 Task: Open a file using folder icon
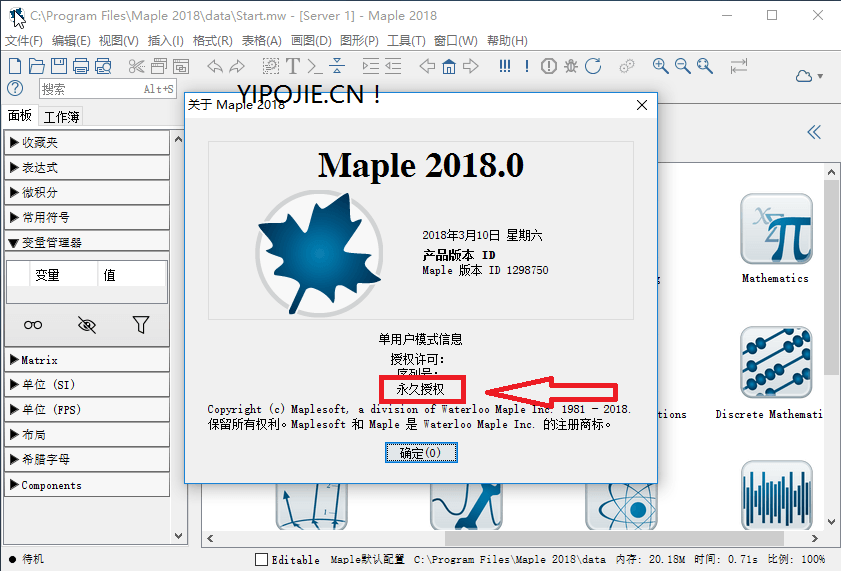(x=36, y=66)
